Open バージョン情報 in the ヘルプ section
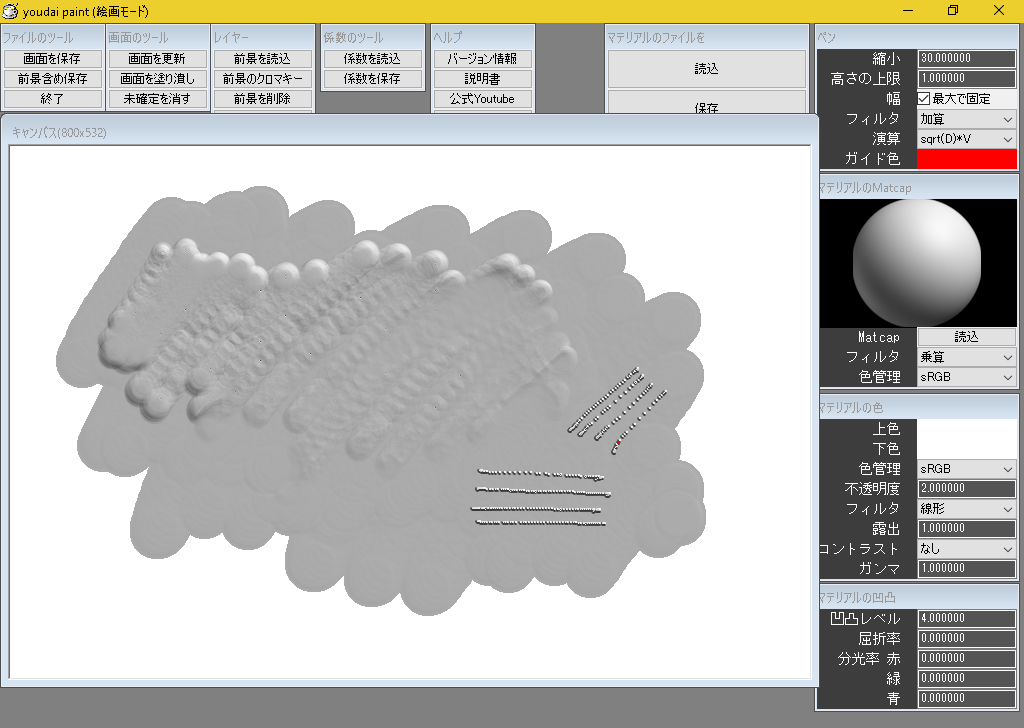 click(x=482, y=58)
